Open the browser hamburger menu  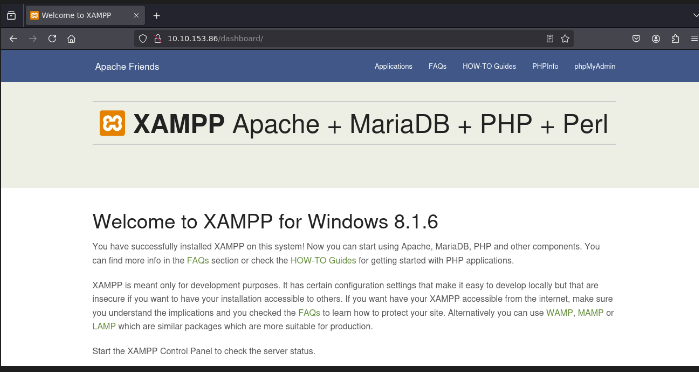pyautogui.click(x=695, y=39)
